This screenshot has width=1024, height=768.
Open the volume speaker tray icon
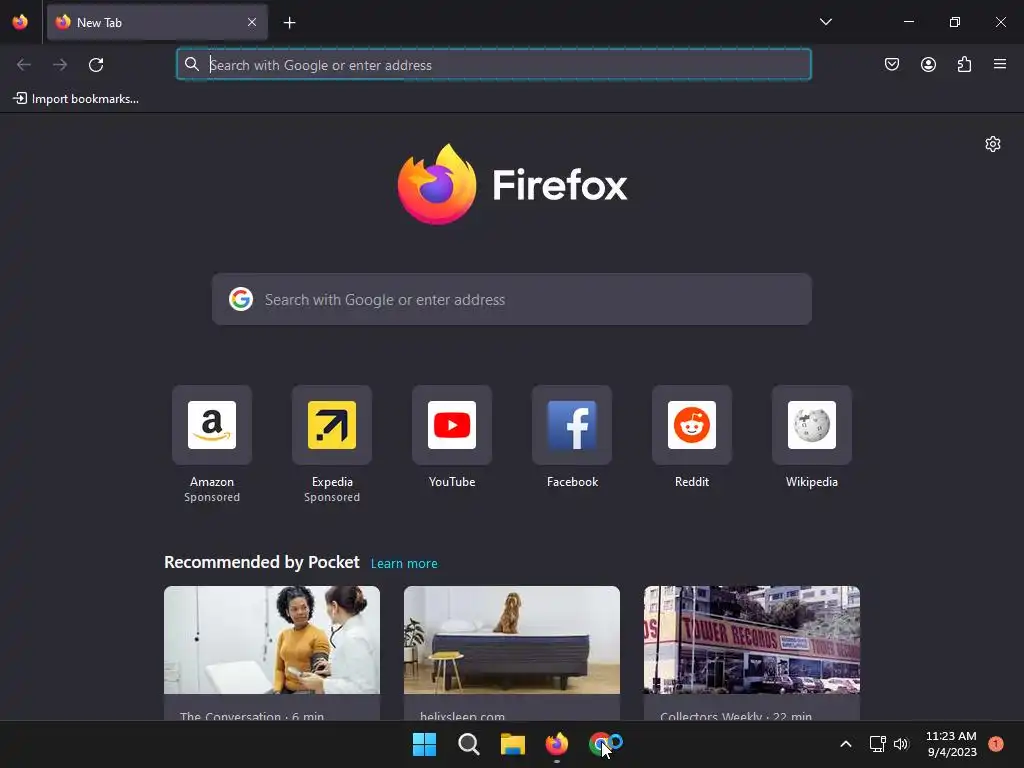(901, 744)
